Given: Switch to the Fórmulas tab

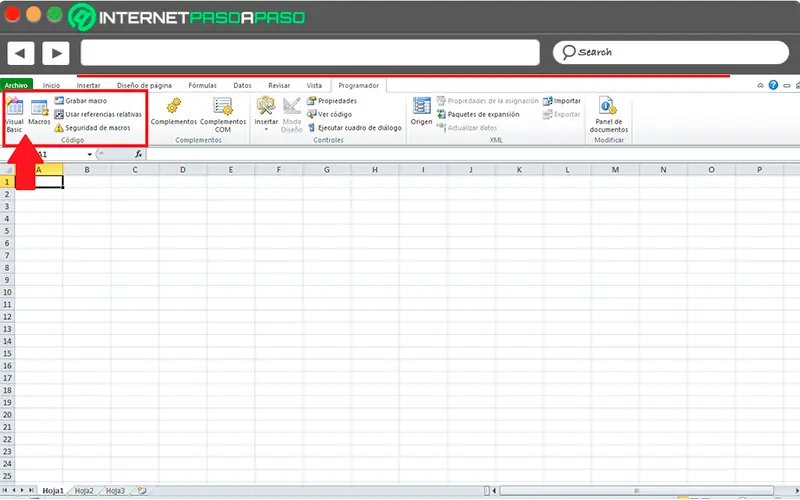Looking at the screenshot, I should click(203, 85).
